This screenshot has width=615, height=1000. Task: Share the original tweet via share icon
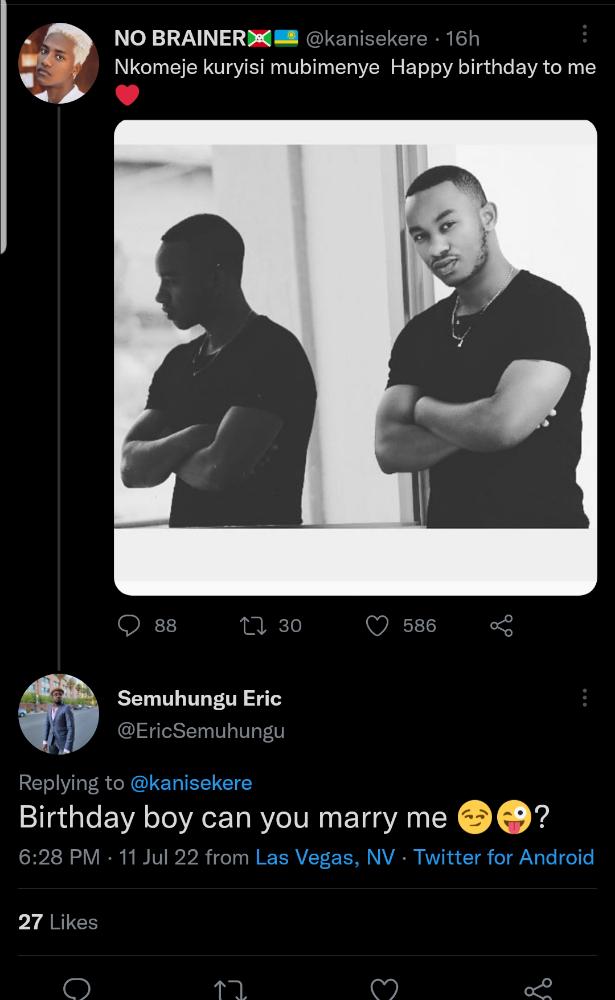[501, 626]
